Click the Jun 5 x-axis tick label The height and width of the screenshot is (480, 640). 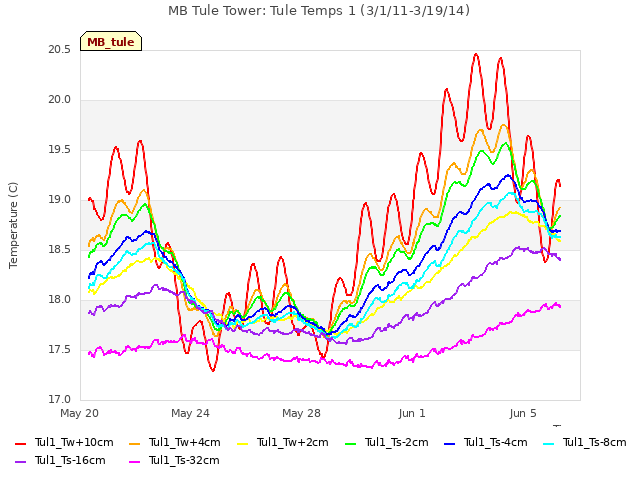523,413
